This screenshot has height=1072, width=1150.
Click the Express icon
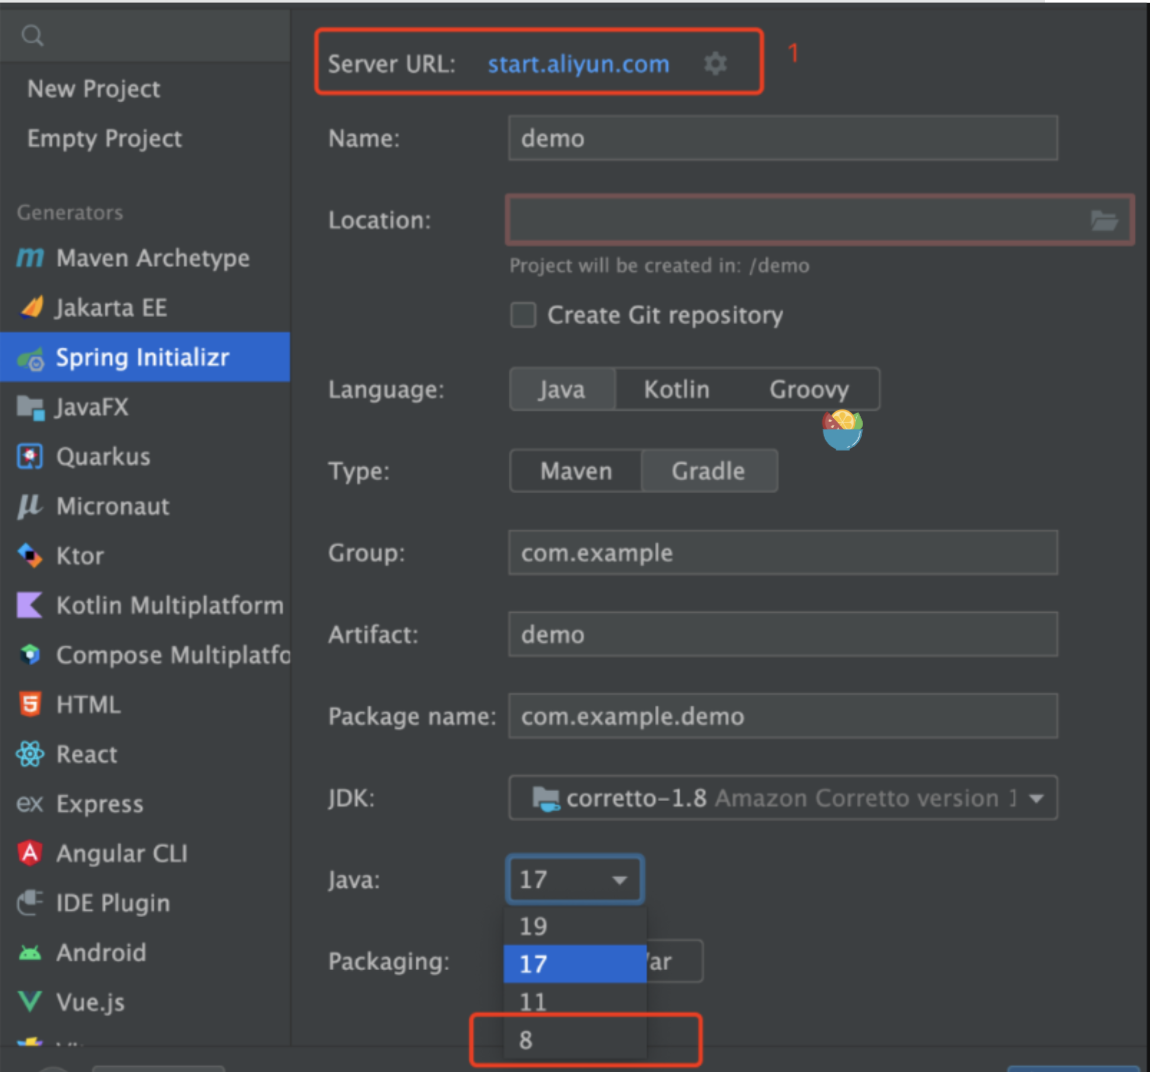[29, 804]
